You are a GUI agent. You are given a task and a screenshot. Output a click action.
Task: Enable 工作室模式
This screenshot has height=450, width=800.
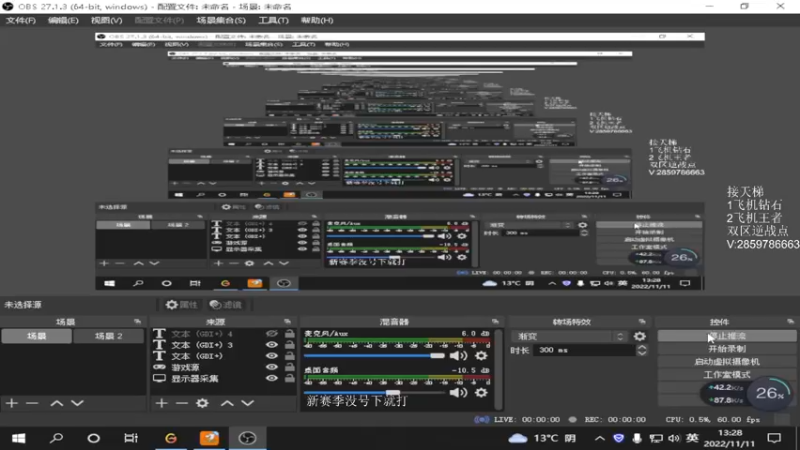[727, 374]
